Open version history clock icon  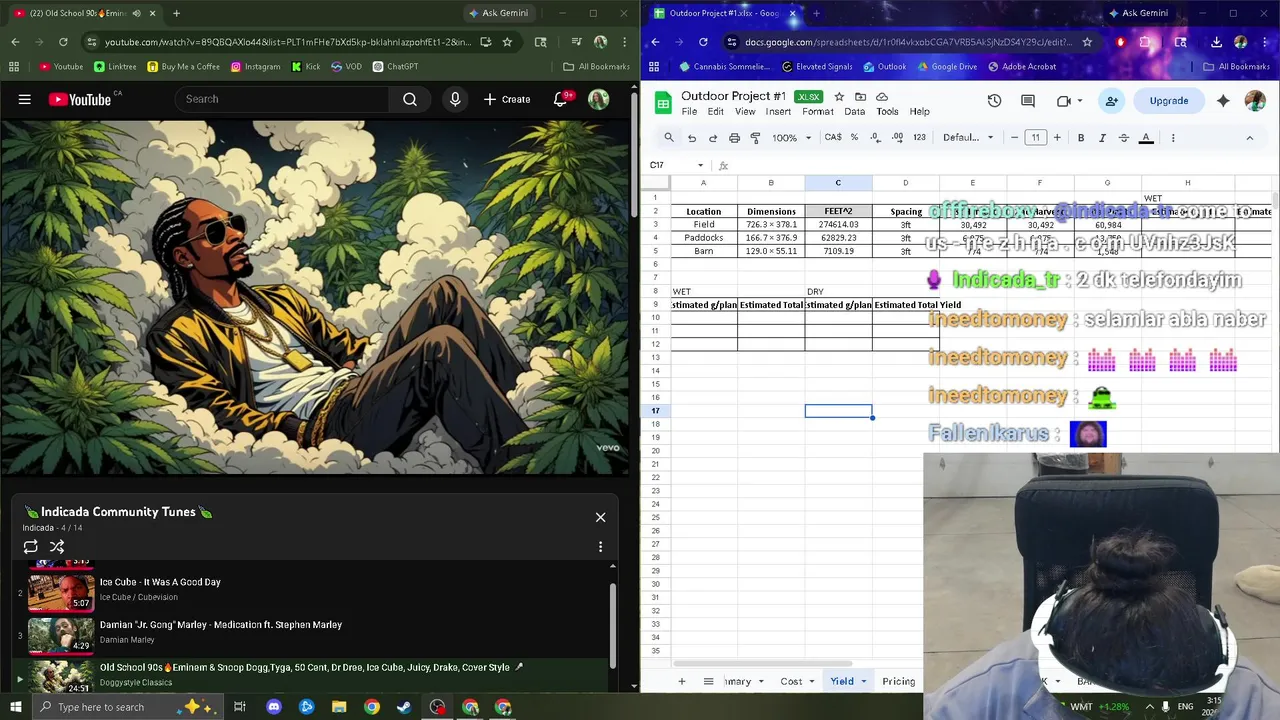994,101
